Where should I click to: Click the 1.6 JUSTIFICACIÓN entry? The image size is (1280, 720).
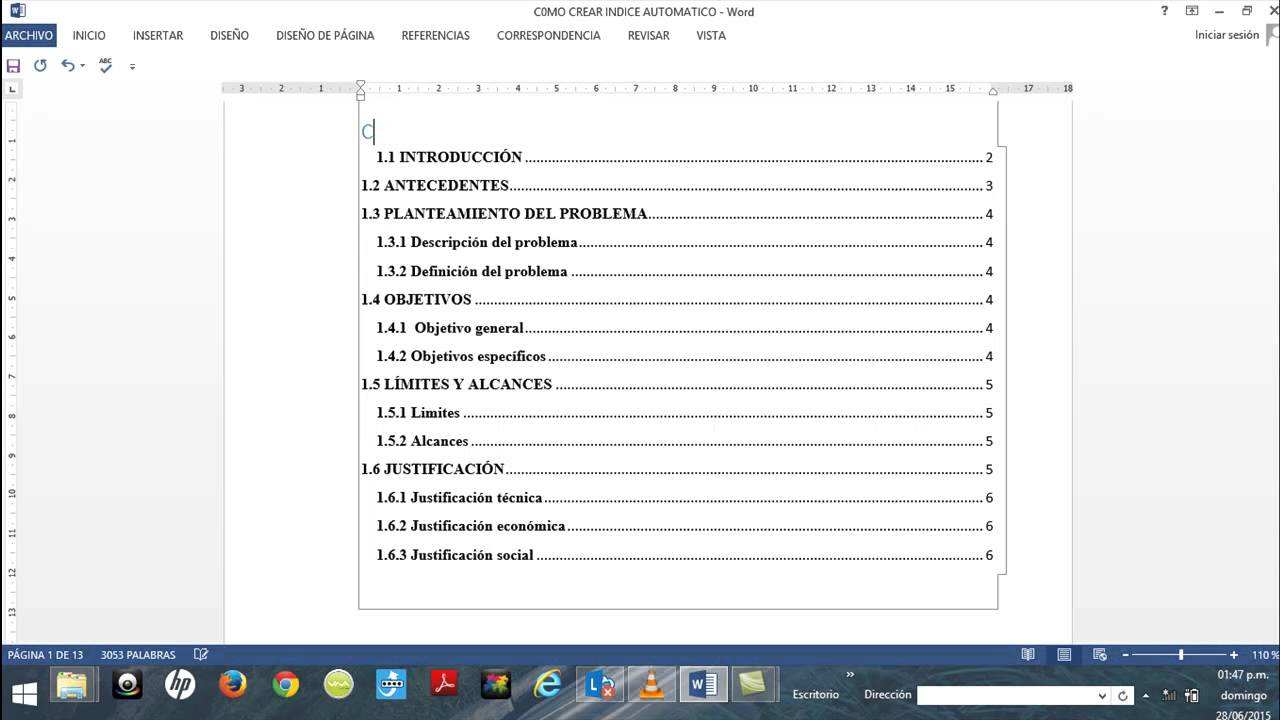677,469
